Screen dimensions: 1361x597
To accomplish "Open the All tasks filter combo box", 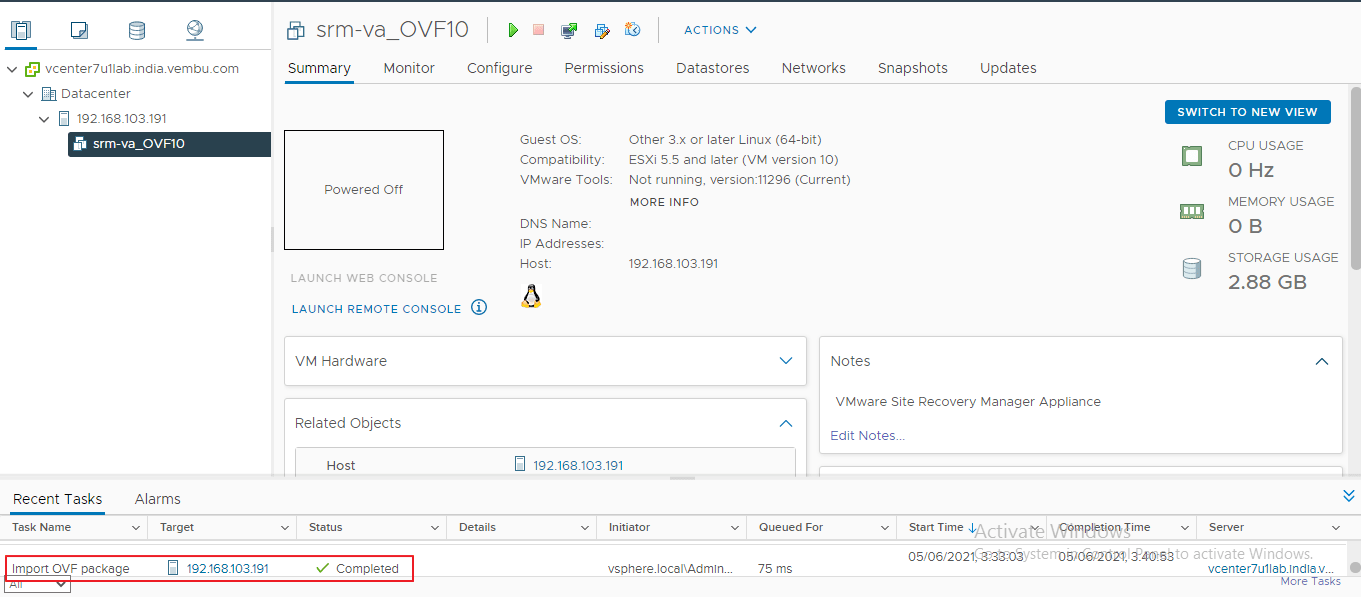I will 38,584.
